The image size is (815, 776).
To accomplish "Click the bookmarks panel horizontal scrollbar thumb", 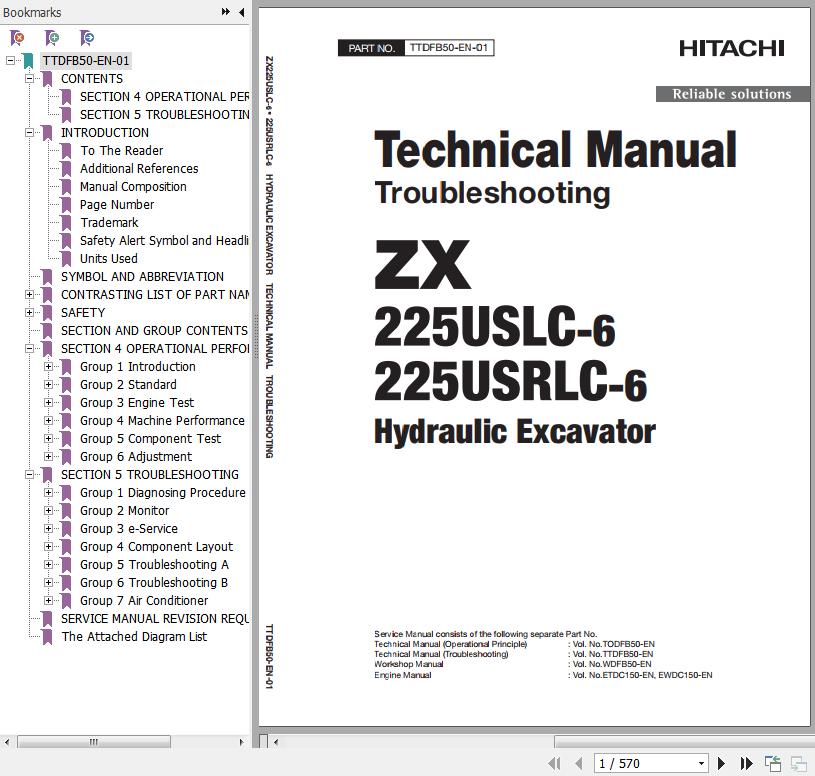I will click(x=94, y=742).
